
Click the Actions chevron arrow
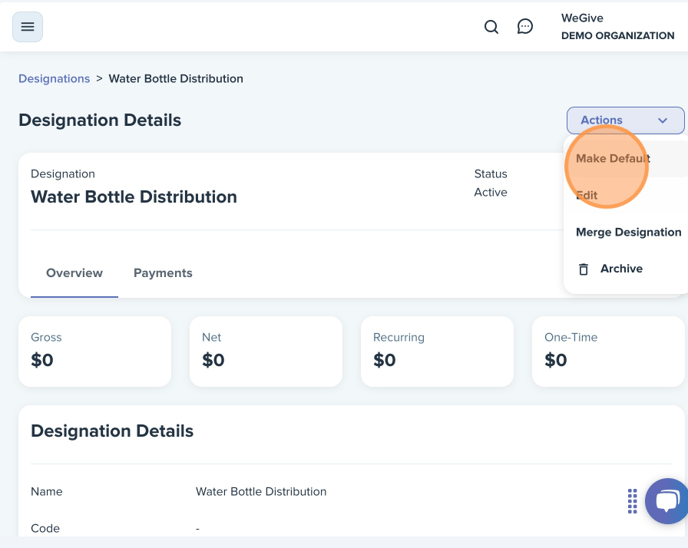663,120
